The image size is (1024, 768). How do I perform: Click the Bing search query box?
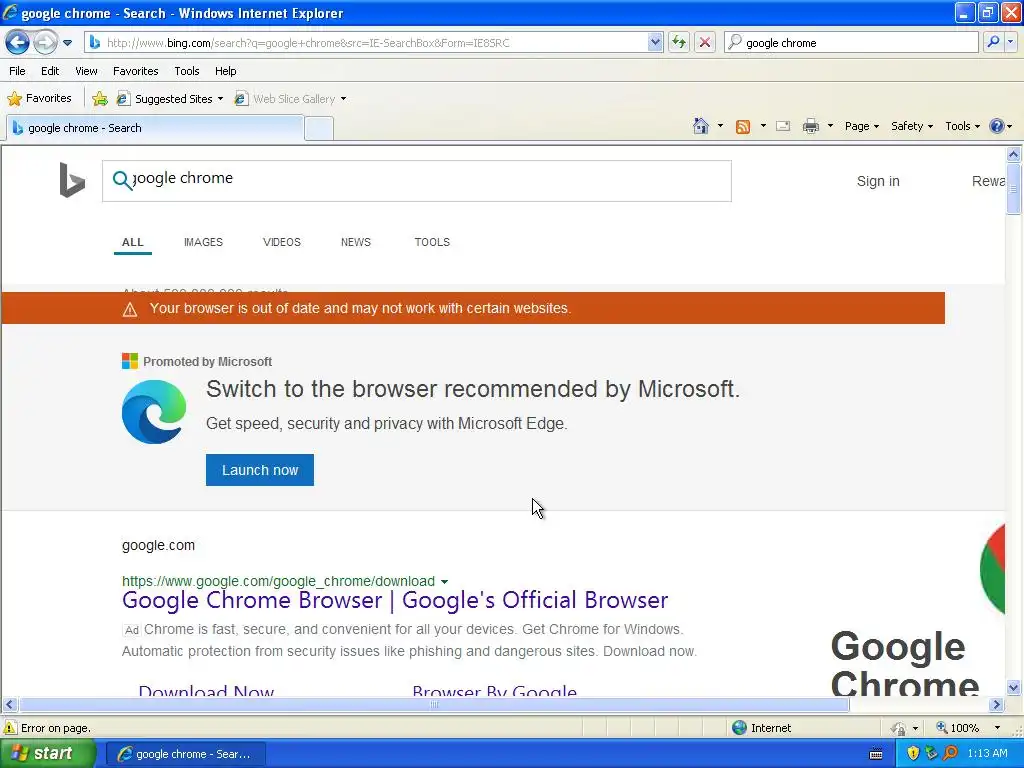(417, 181)
